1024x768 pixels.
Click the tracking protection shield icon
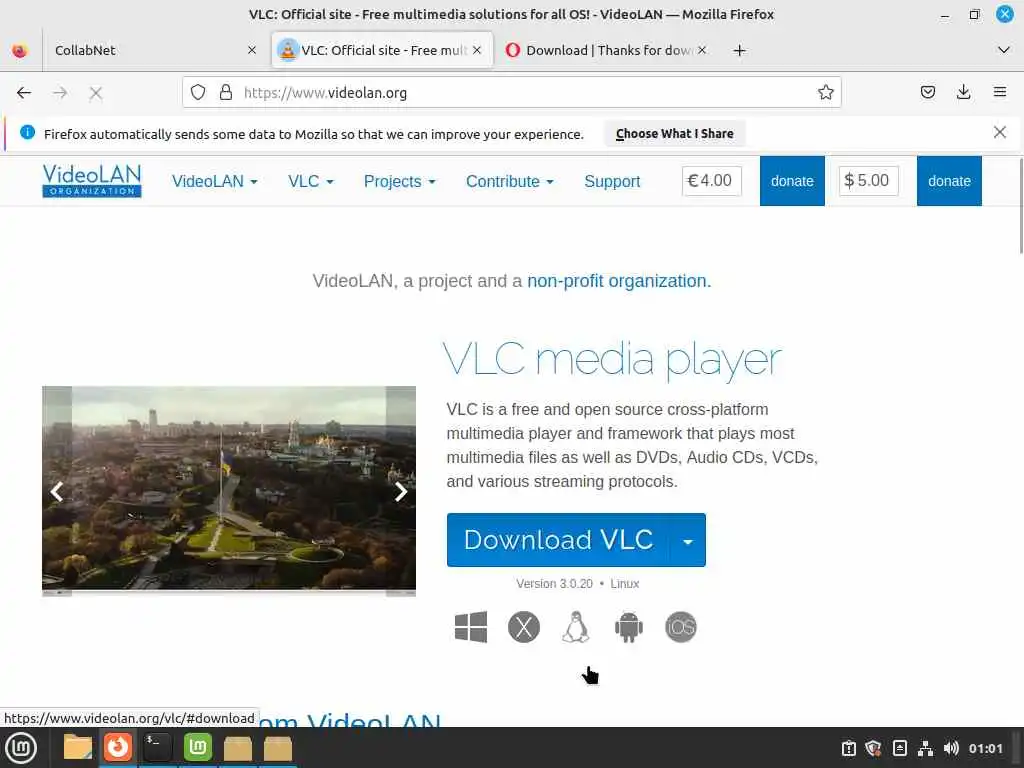198,93
